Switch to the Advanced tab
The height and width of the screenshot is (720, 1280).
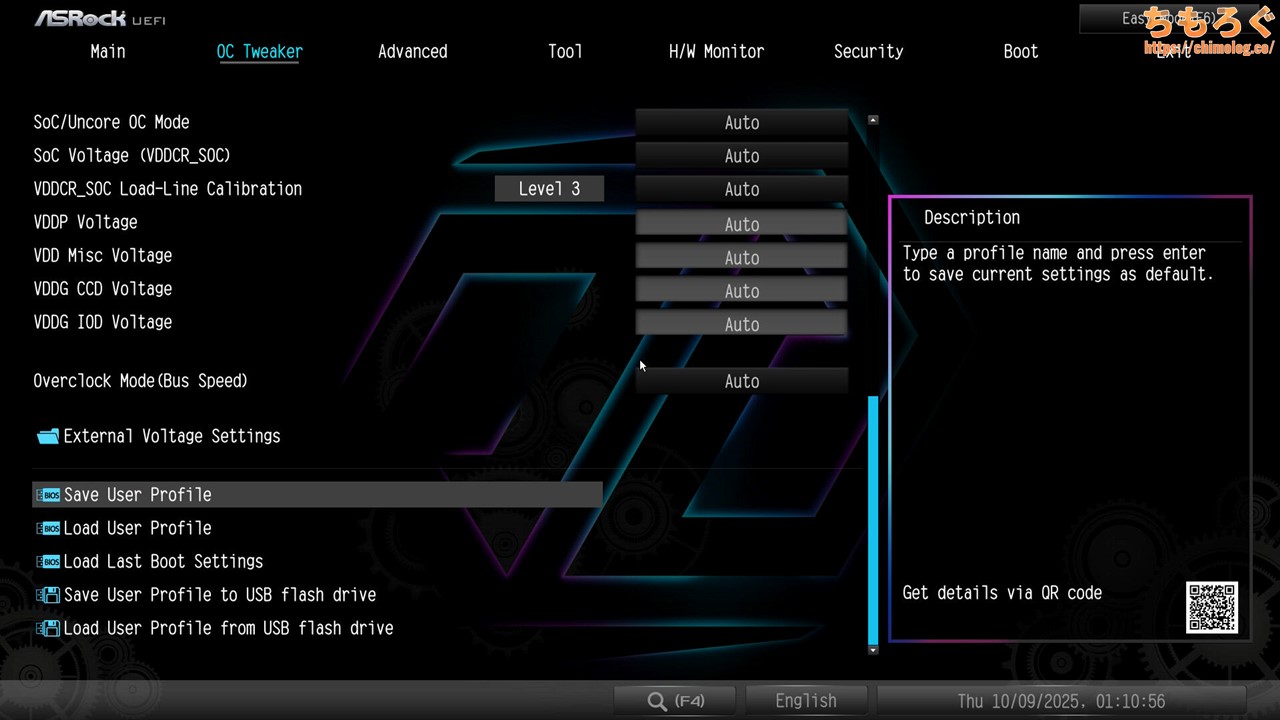pos(412,52)
